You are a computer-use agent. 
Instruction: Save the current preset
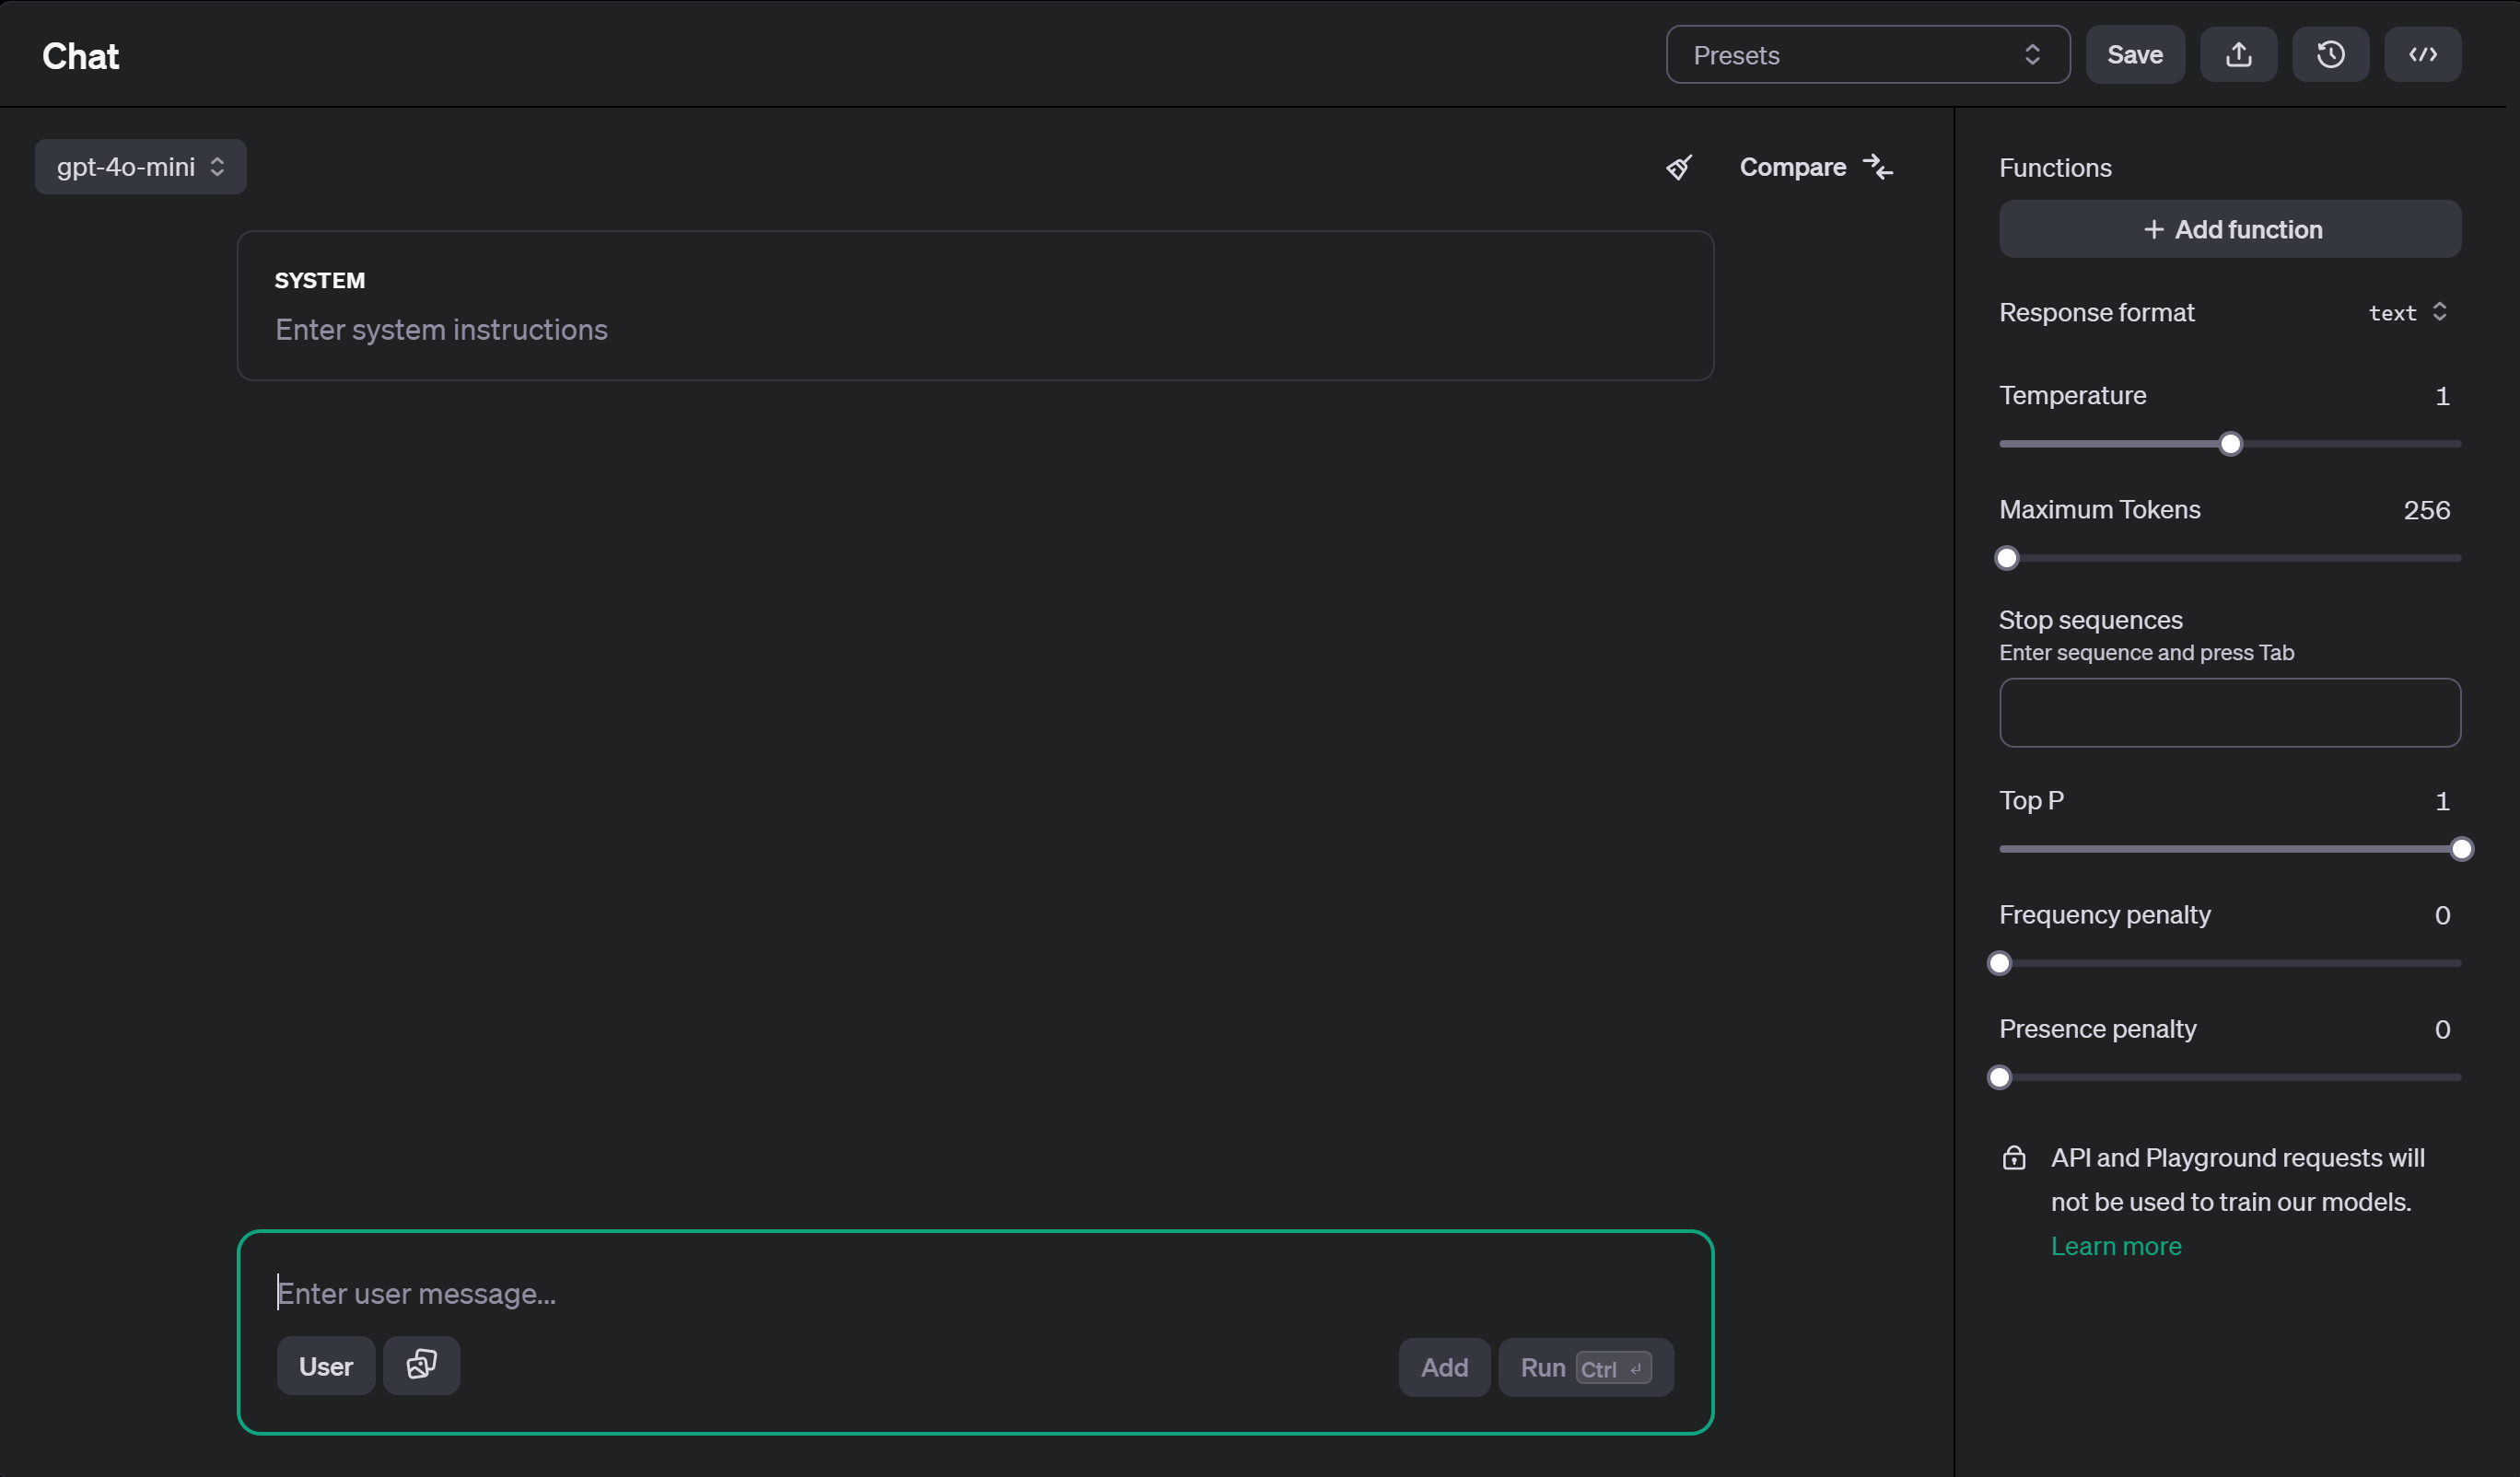click(2134, 55)
